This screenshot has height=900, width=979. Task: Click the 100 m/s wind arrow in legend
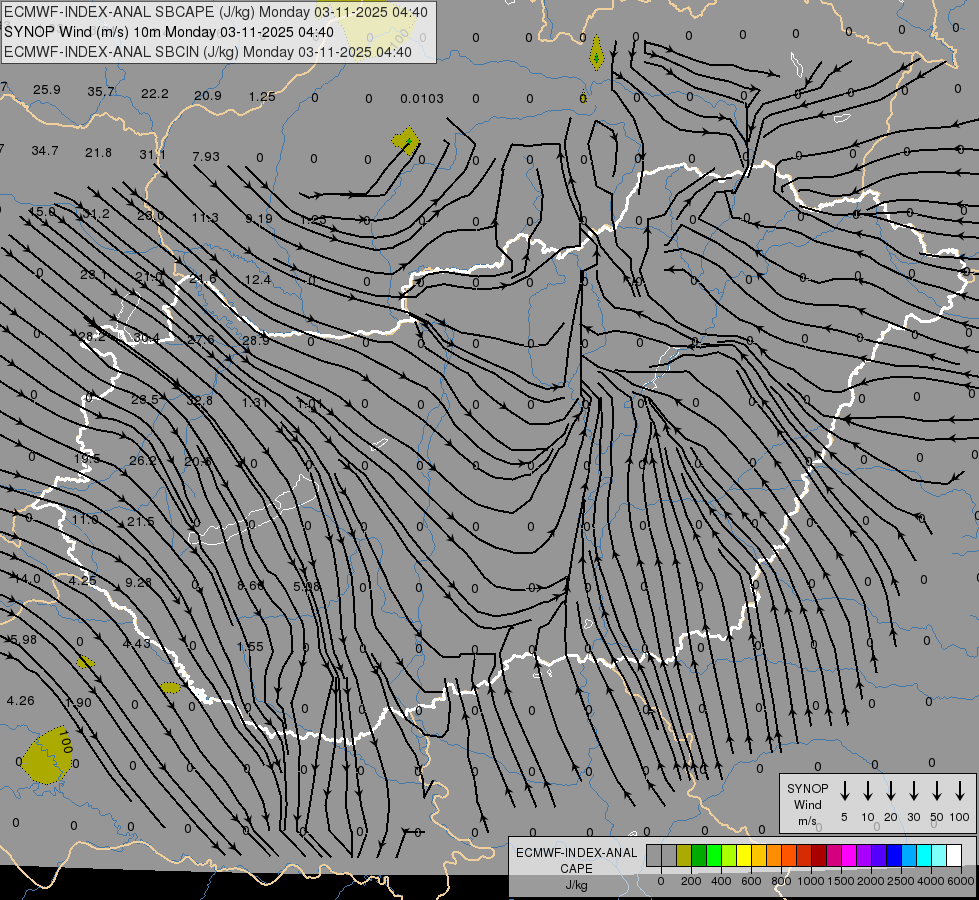[960, 791]
